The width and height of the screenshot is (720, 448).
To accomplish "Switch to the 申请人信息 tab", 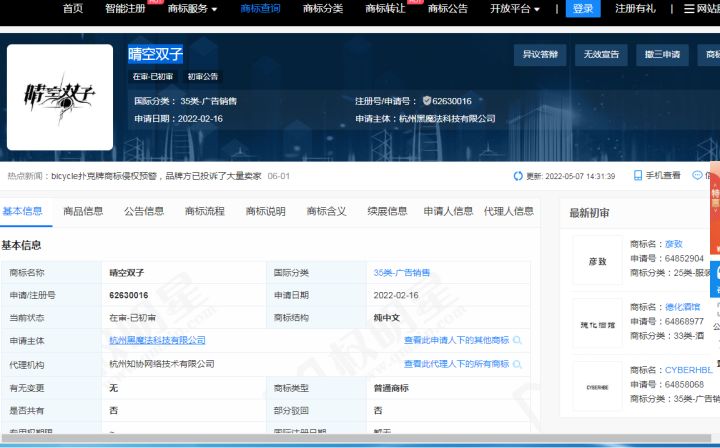I will coord(448,211).
